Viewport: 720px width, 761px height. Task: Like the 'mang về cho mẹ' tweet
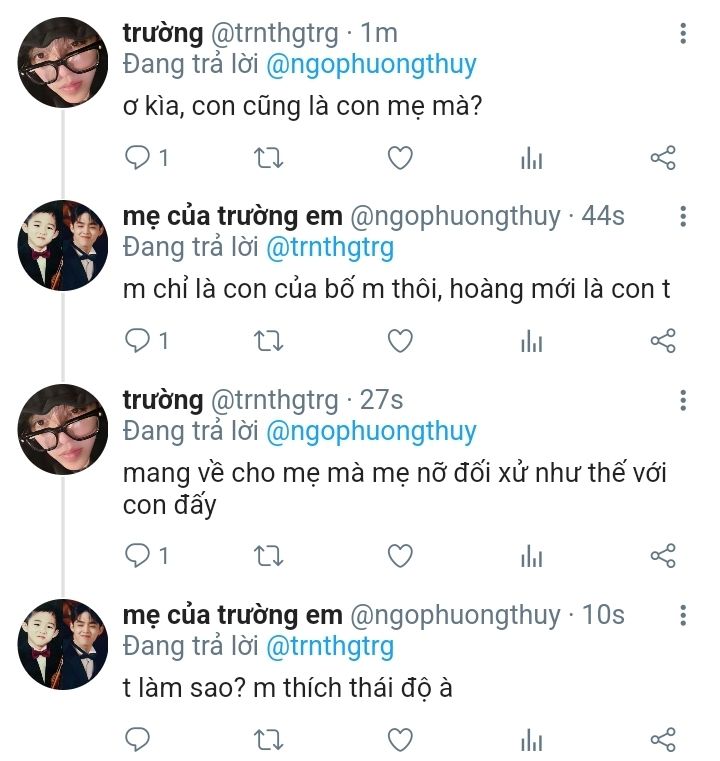(400, 556)
